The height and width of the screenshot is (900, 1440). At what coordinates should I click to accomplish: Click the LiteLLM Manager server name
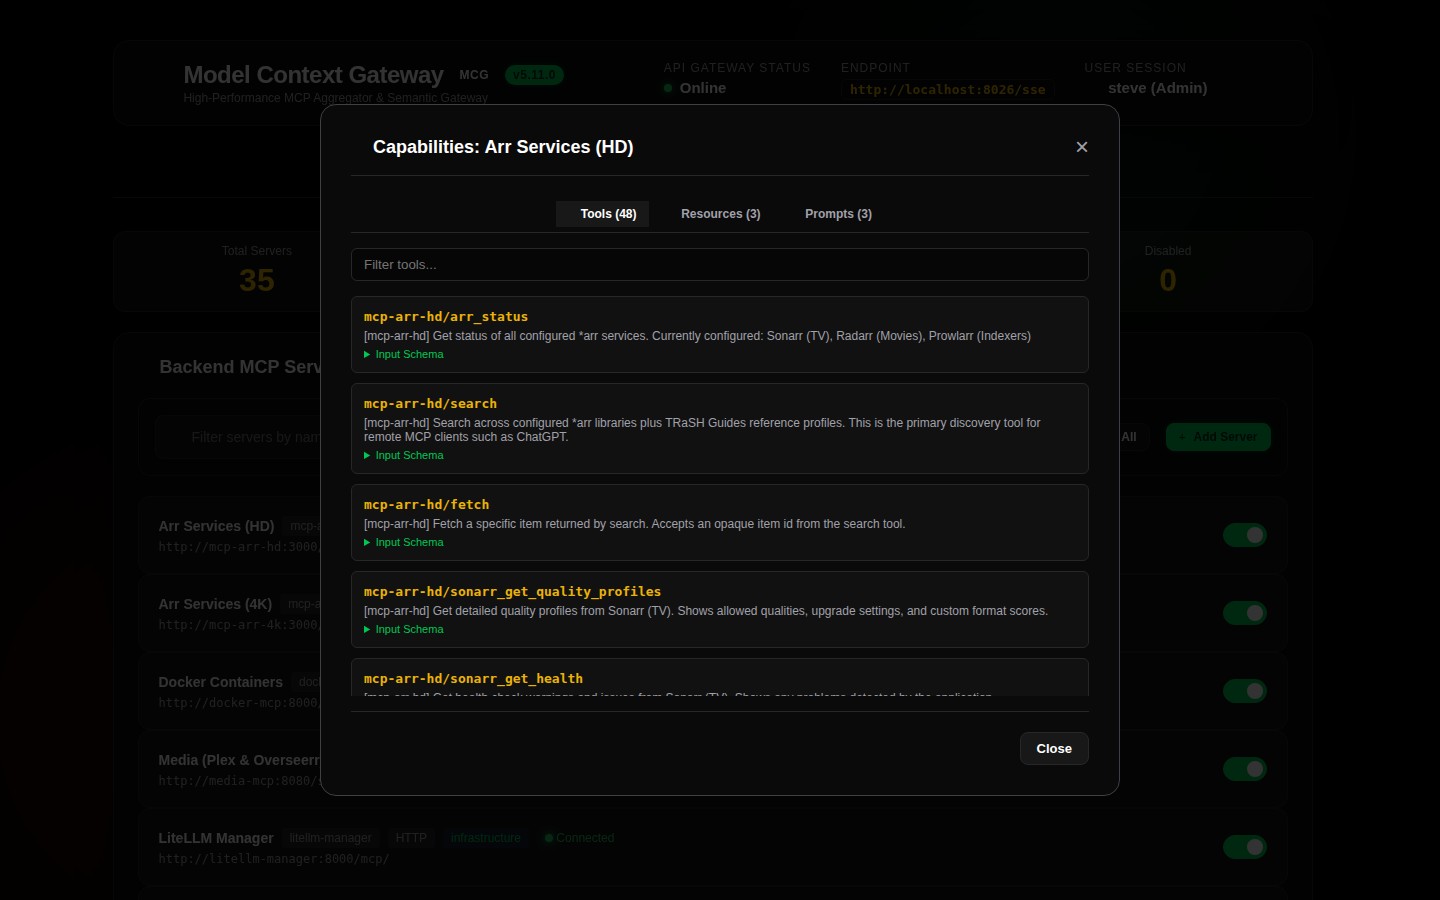[x=216, y=838]
